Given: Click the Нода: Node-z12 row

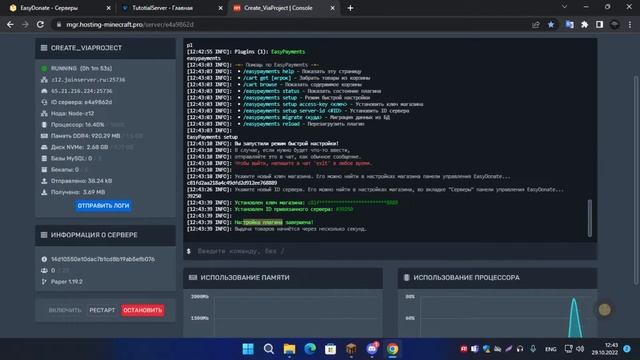Looking at the screenshot, I should 72,113.
